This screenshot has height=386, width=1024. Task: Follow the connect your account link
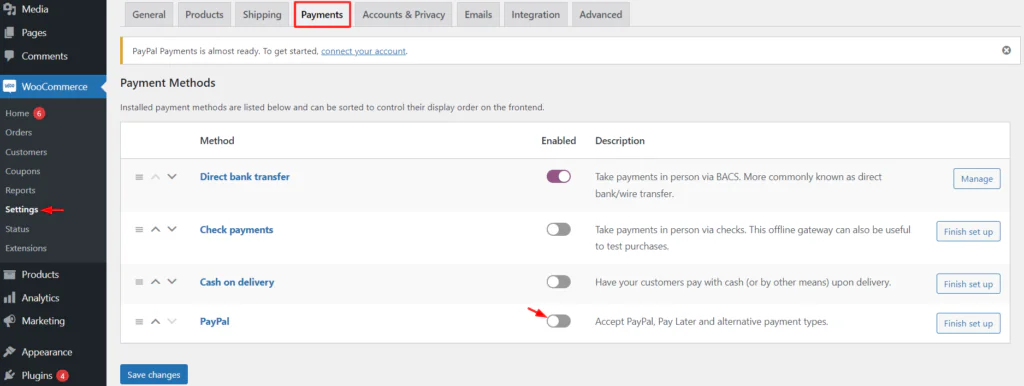click(x=363, y=51)
